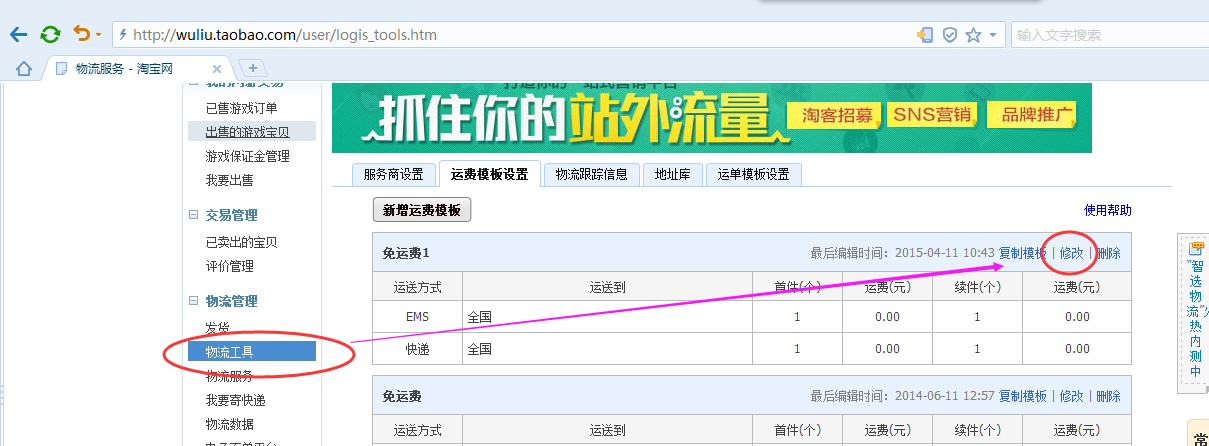Close the 物流服务 - 淘宝网 tab

(217, 68)
